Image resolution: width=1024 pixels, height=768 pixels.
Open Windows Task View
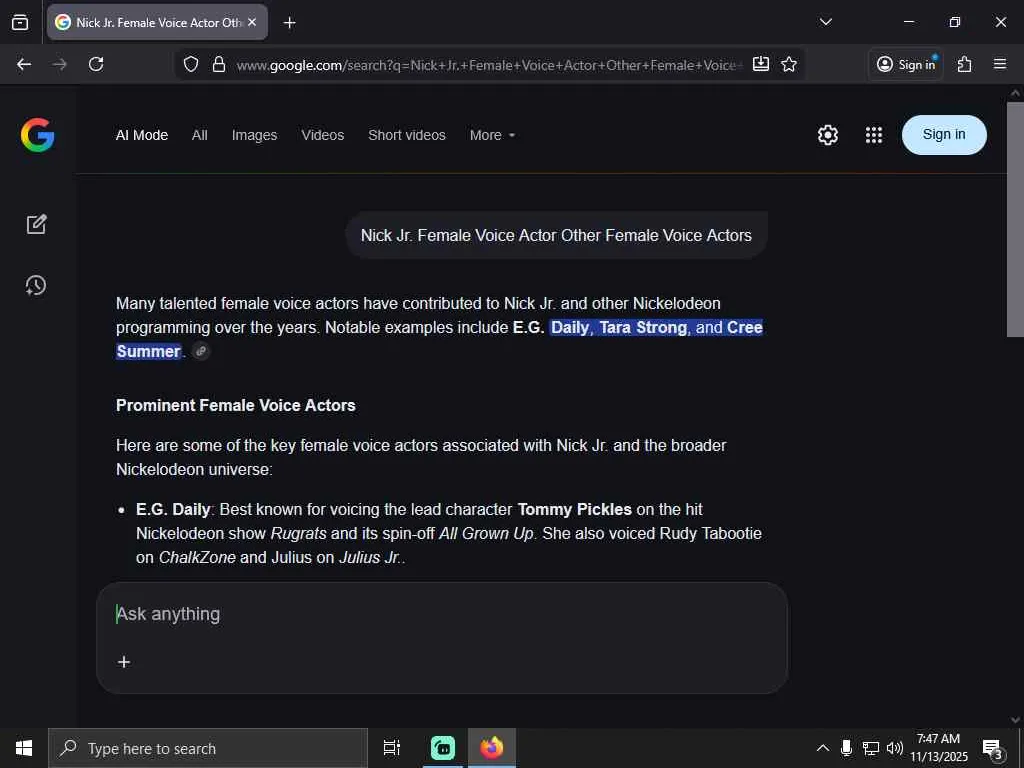(392, 748)
